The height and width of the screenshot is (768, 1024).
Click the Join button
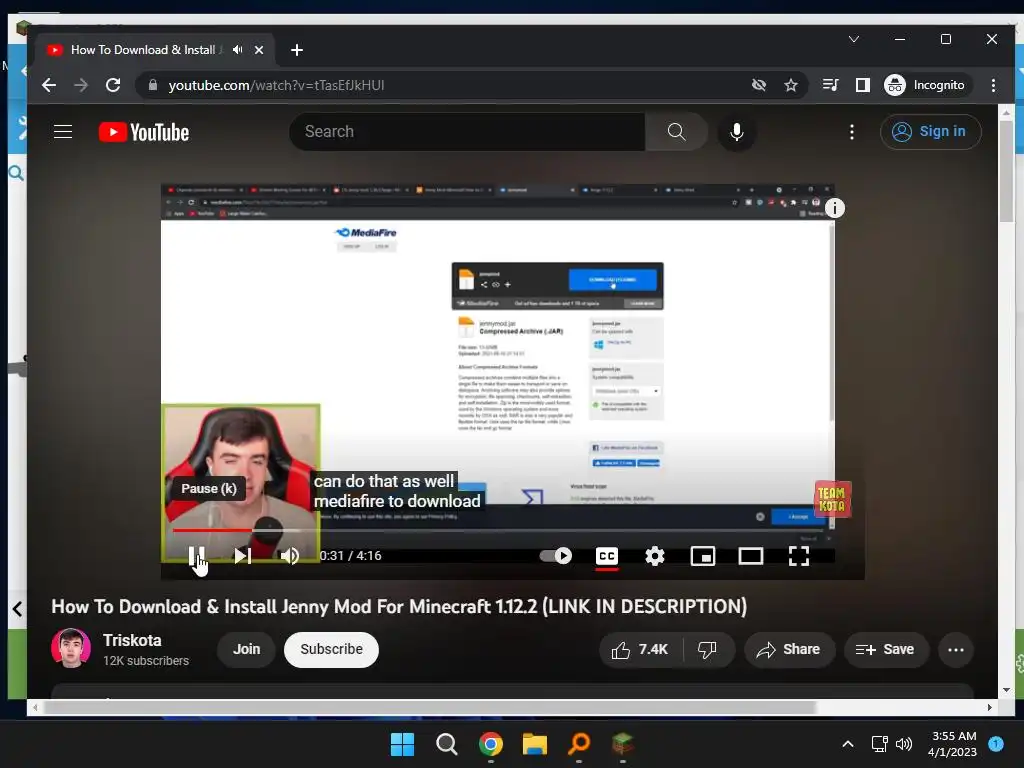click(246, 649)
